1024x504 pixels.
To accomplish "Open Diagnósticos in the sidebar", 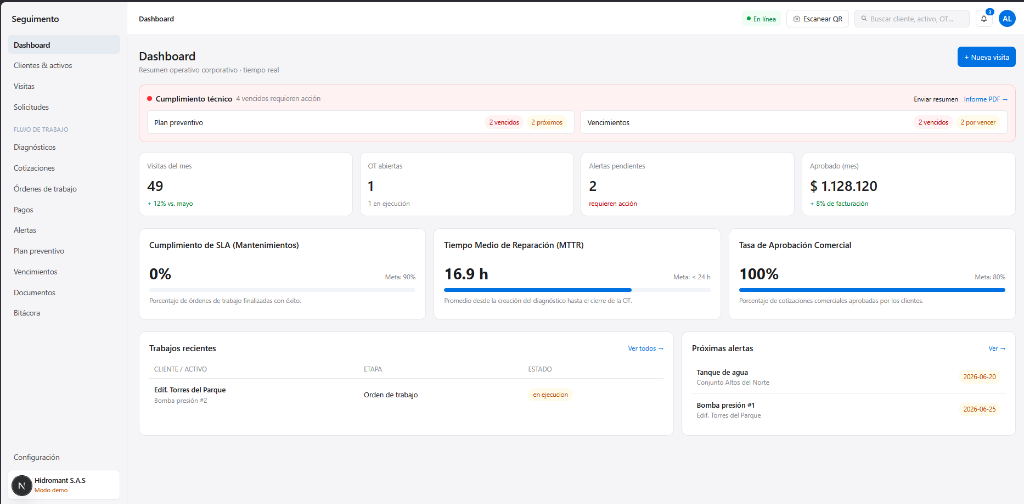I will coord(64,147).
